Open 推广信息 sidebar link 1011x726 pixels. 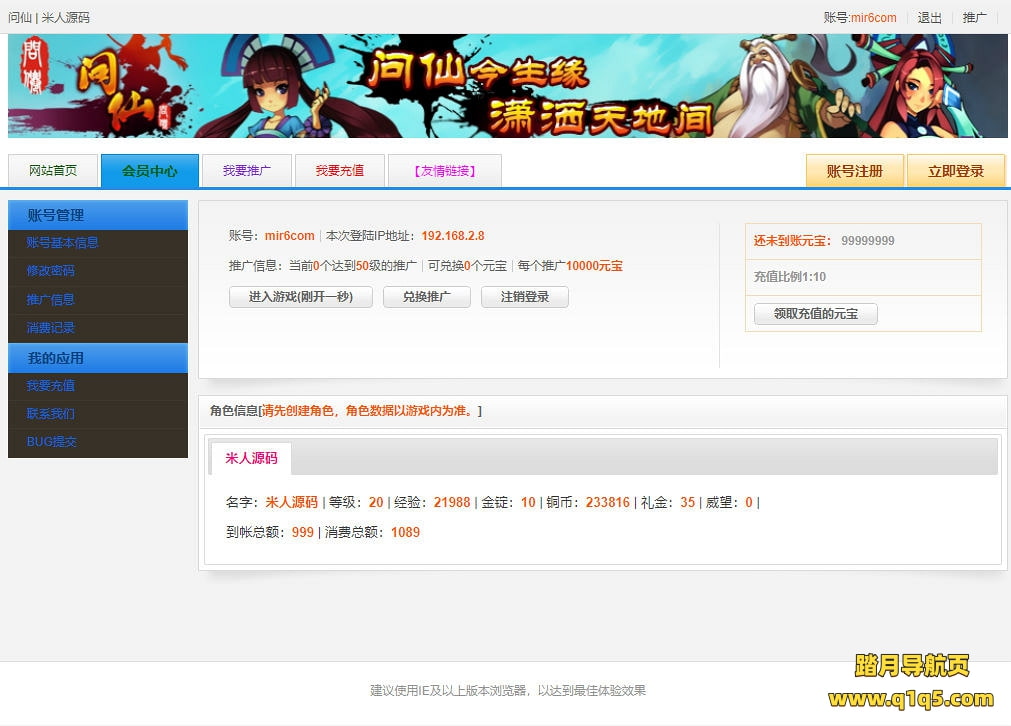coord(50,300)
